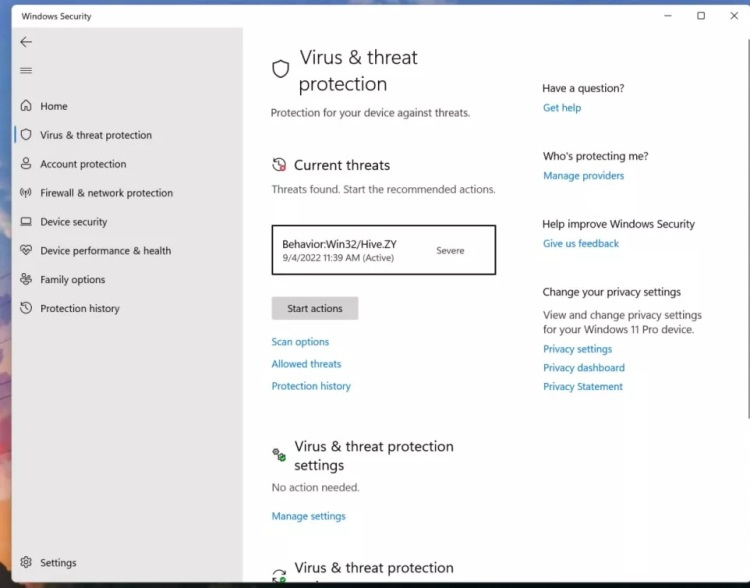Open Protection history in the sidebar

80,309
